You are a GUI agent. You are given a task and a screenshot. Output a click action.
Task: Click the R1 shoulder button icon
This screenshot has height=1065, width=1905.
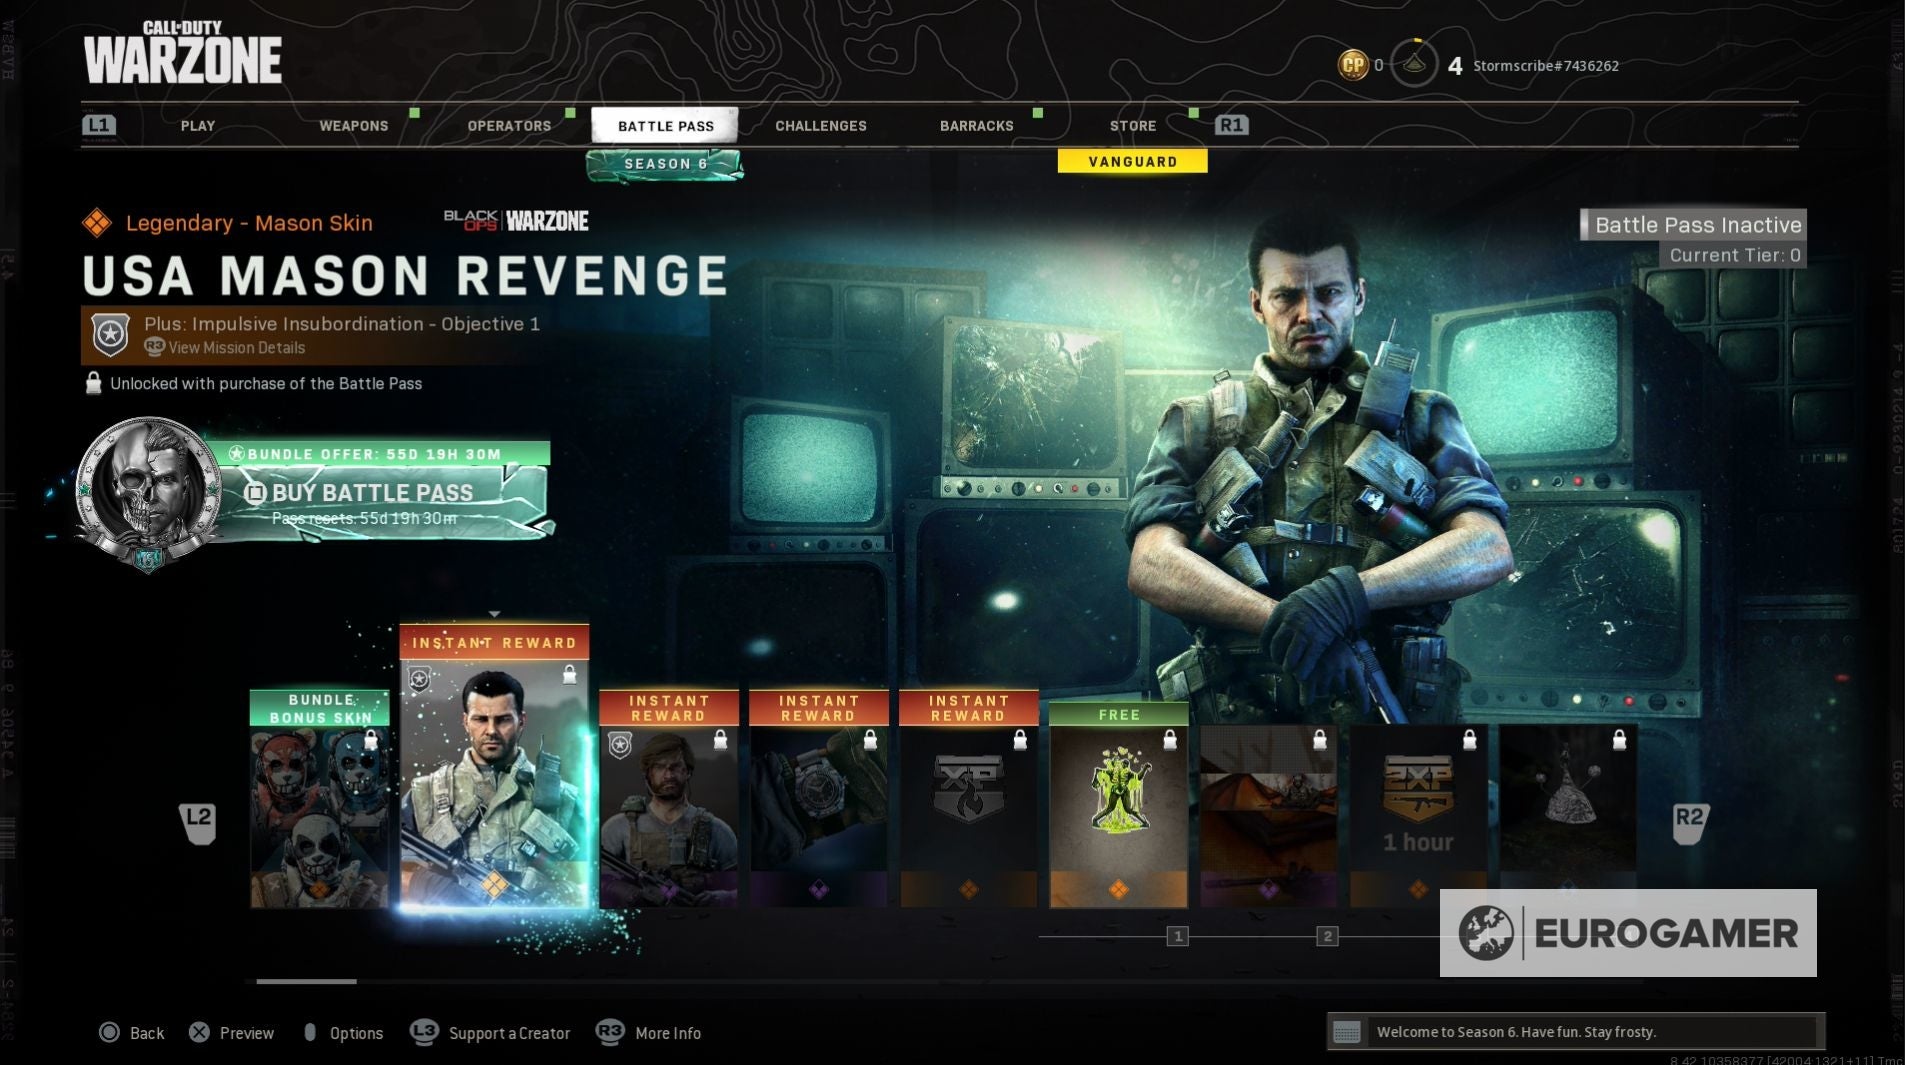[1231, 125]
